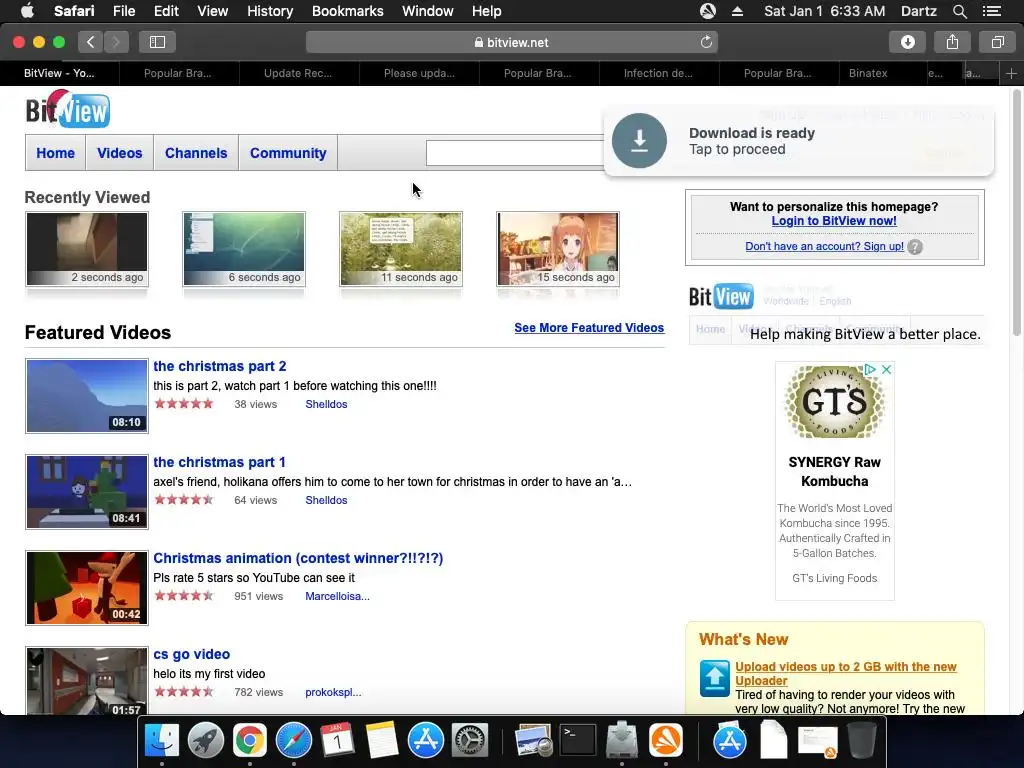Reload the bitview.net page
Screen dimensions: 1024x768
[x=706, y=42]
